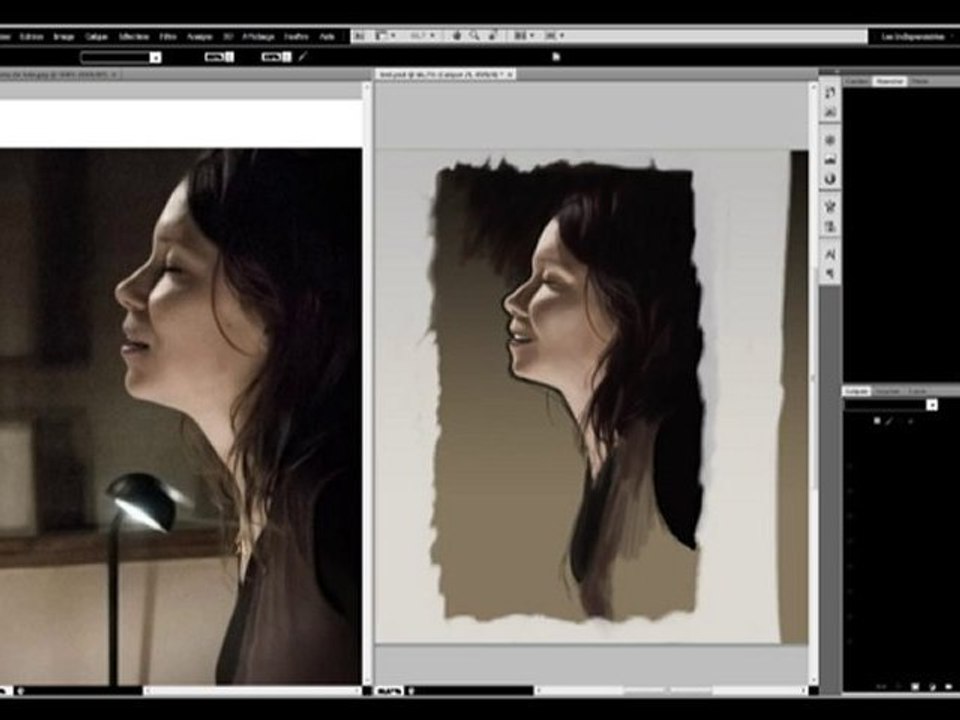Open the Filtre menu
Image resolution: width=960 pixels, height=720 pixels.
(x=168, y=37)
